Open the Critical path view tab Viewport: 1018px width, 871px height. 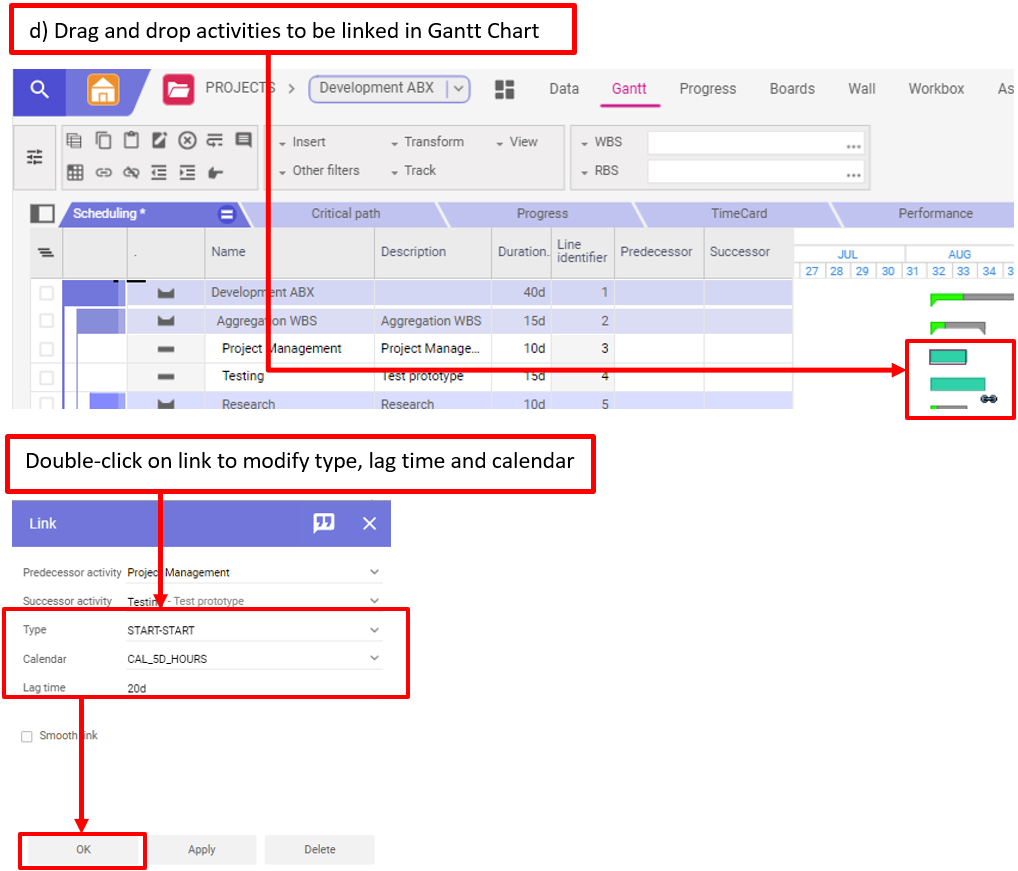point(345,214)
